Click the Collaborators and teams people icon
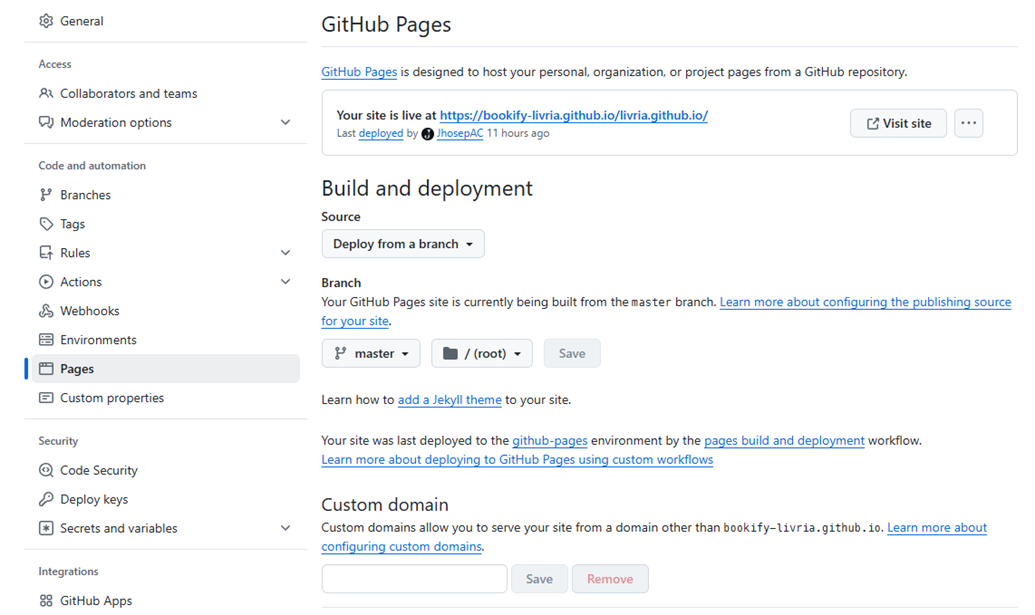 (x=46, y=93)
